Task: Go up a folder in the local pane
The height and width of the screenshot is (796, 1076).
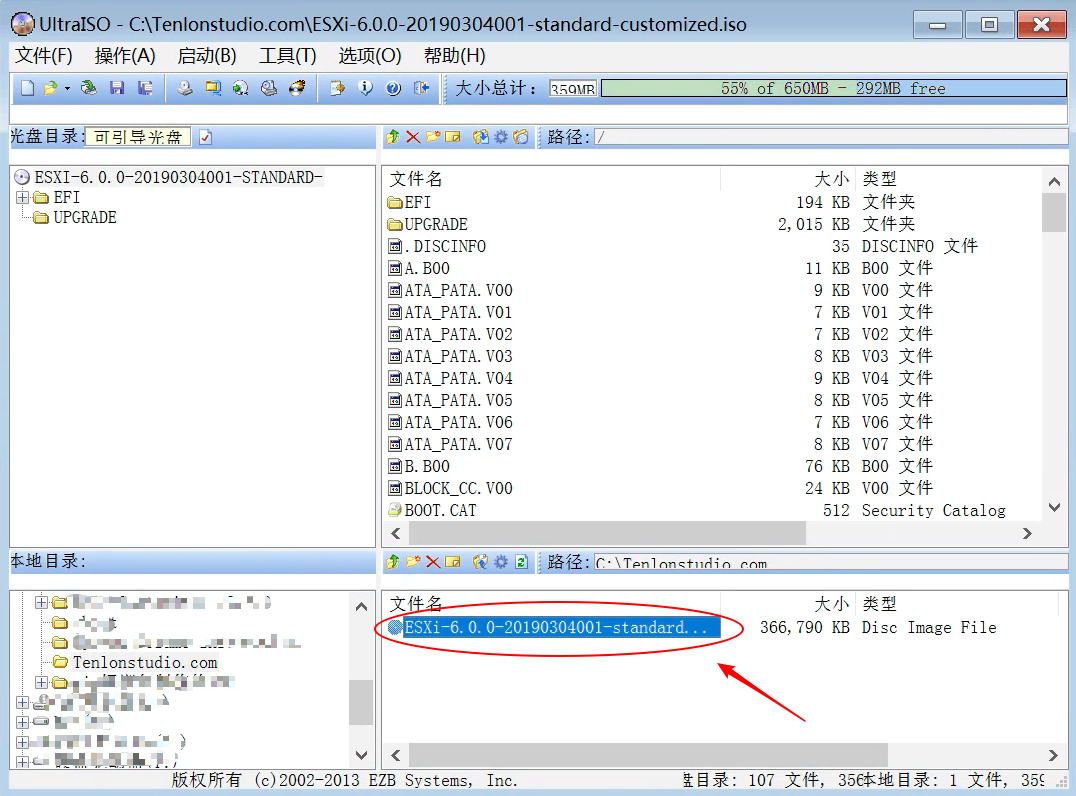Action: coord(393,562)
